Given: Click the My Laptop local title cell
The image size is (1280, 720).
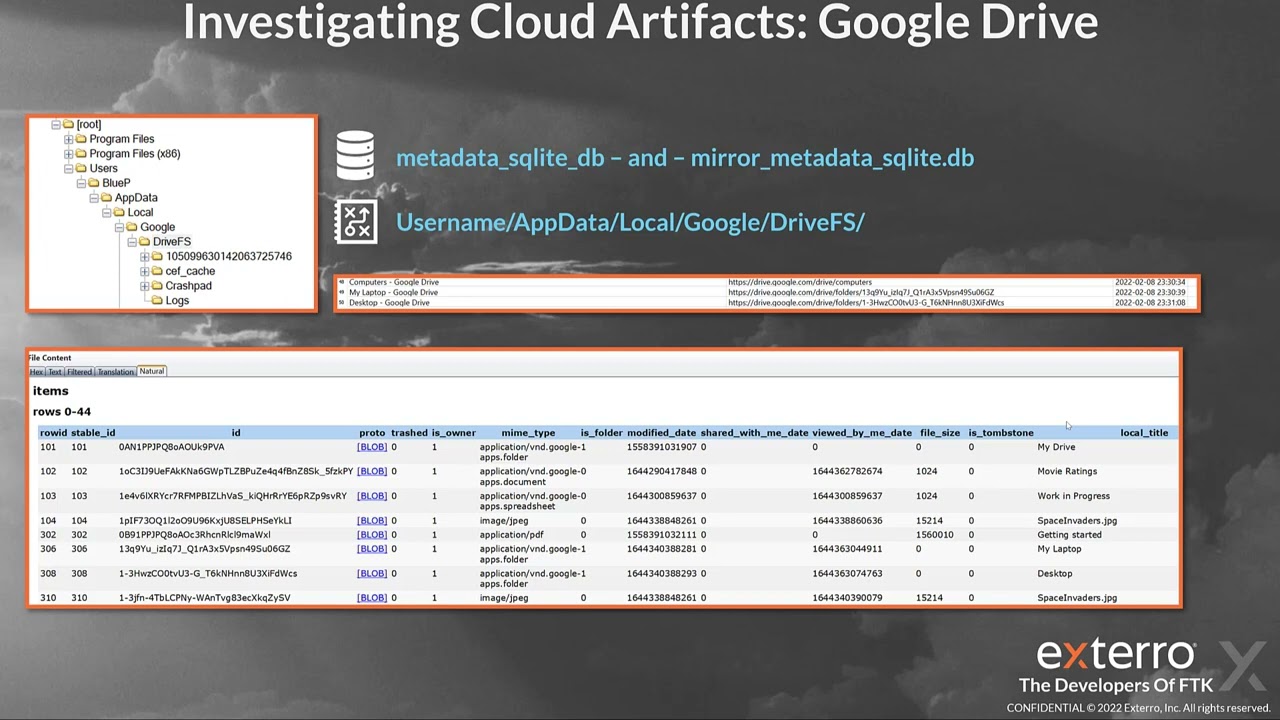Looking at the screenshot, I should [1059, 549].
